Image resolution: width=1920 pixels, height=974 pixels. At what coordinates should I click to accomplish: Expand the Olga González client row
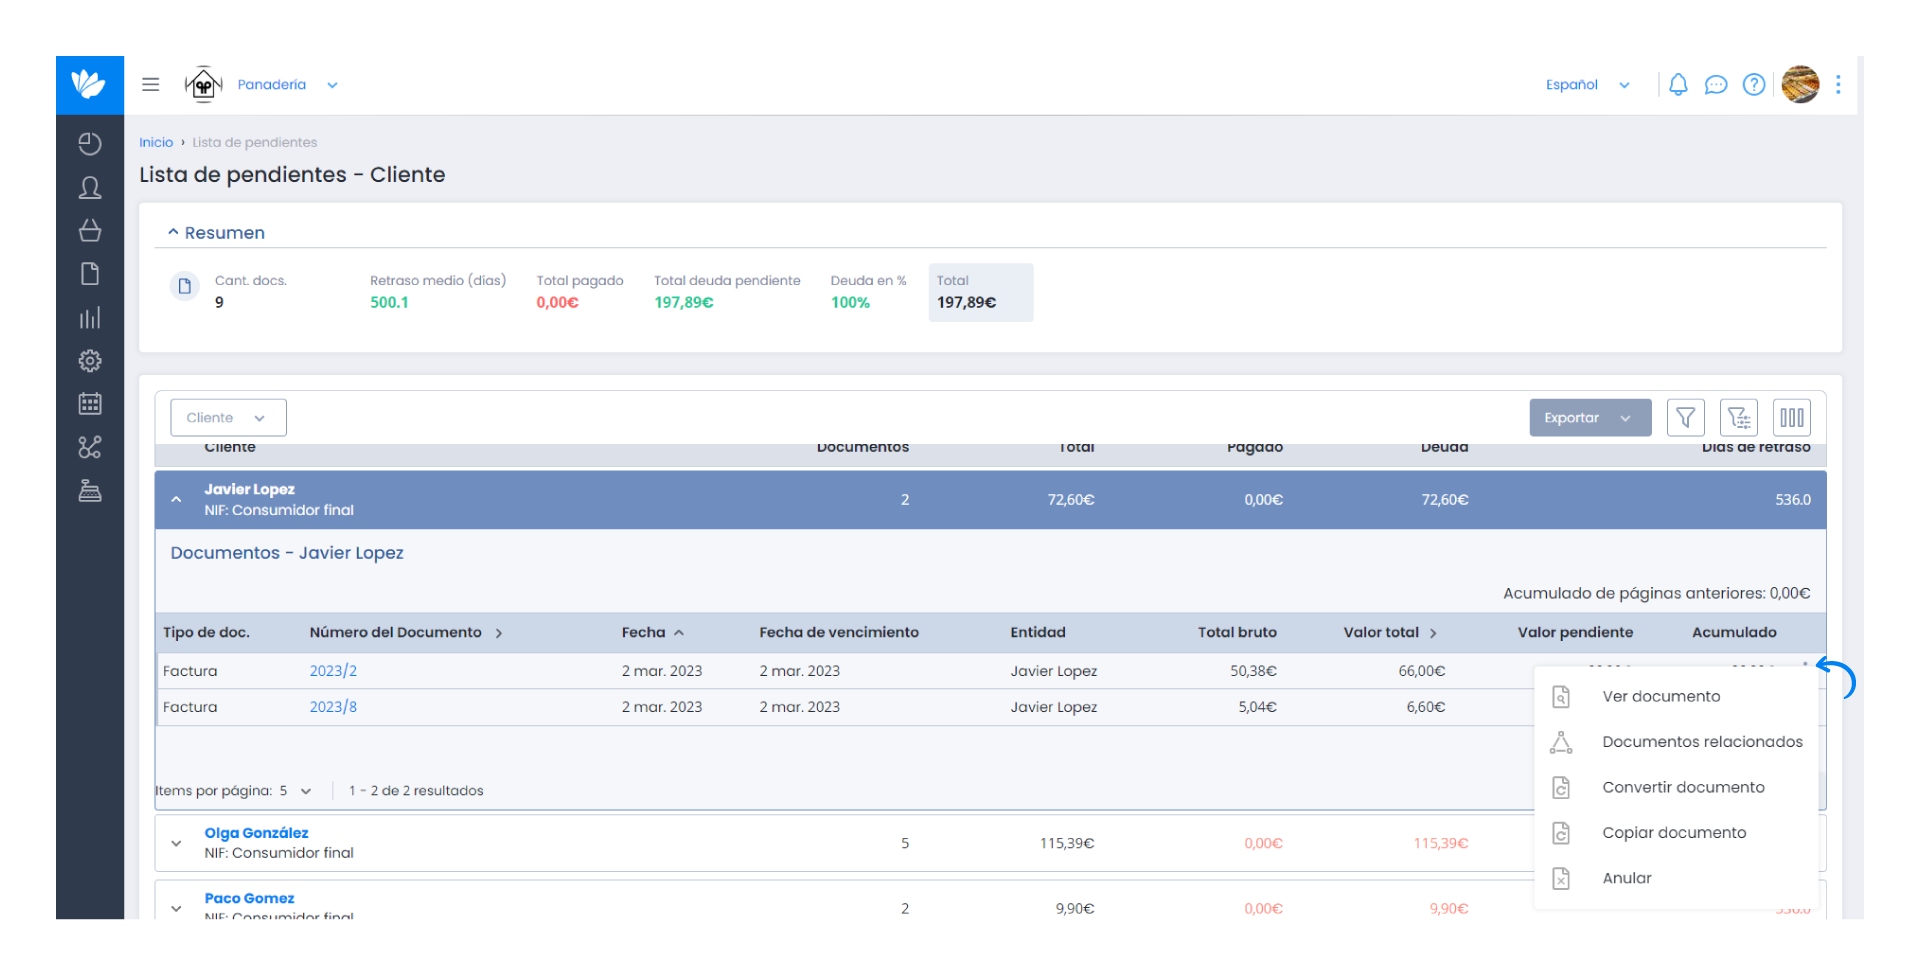click(176, 844)
